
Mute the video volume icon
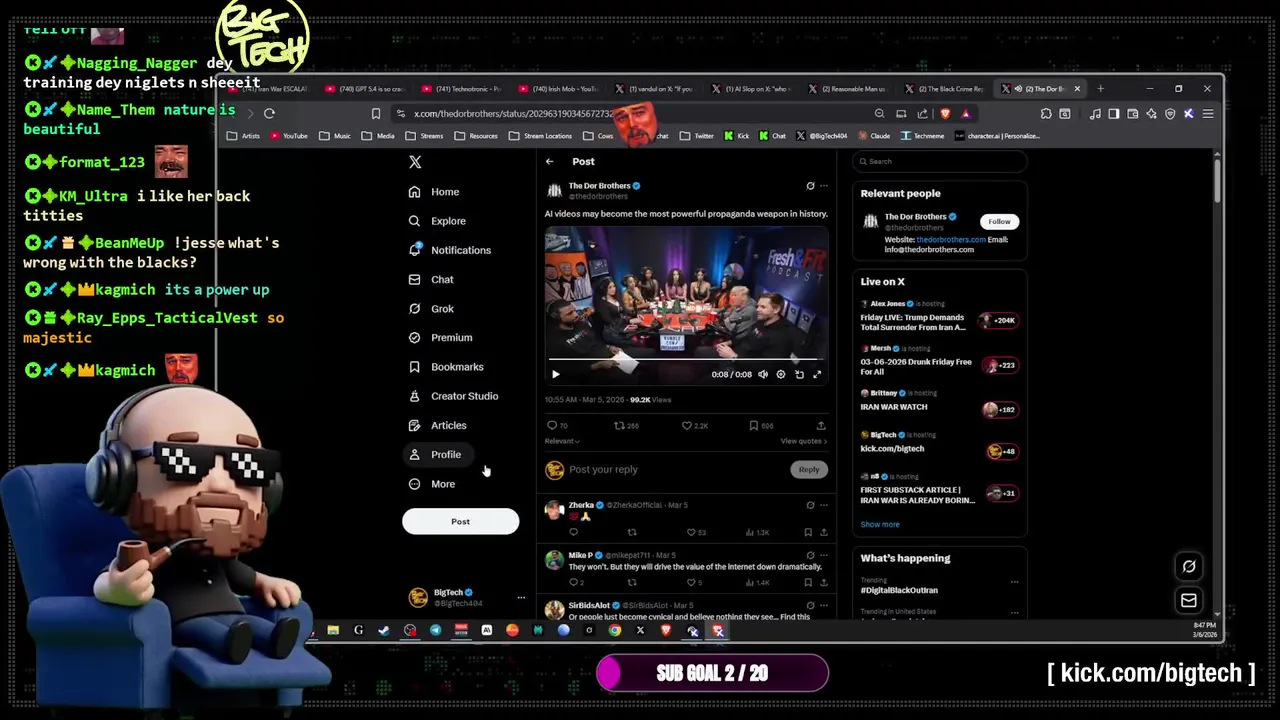(x=763, y=375)
